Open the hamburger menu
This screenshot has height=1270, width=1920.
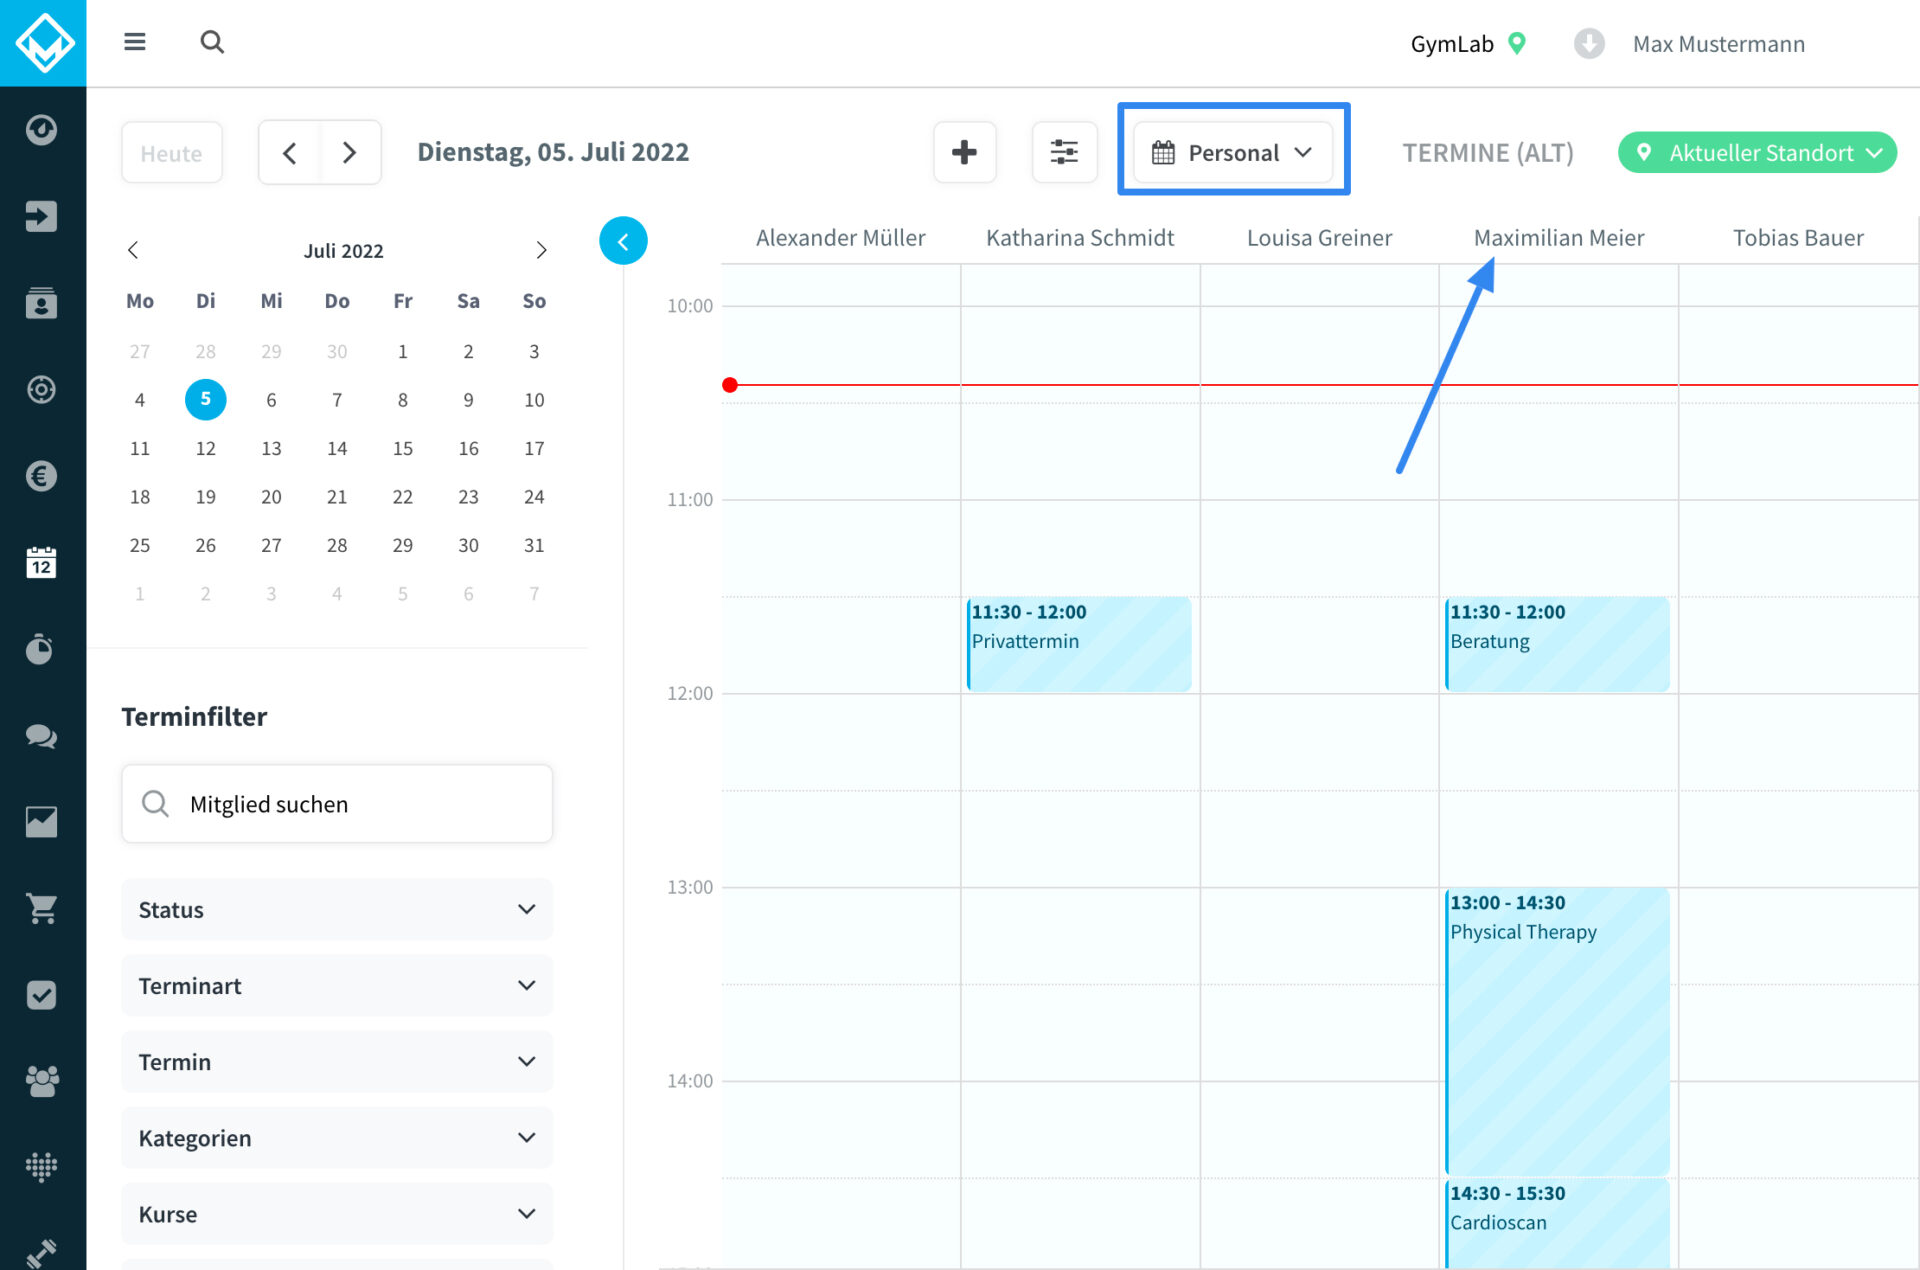[x=135, y=42]
